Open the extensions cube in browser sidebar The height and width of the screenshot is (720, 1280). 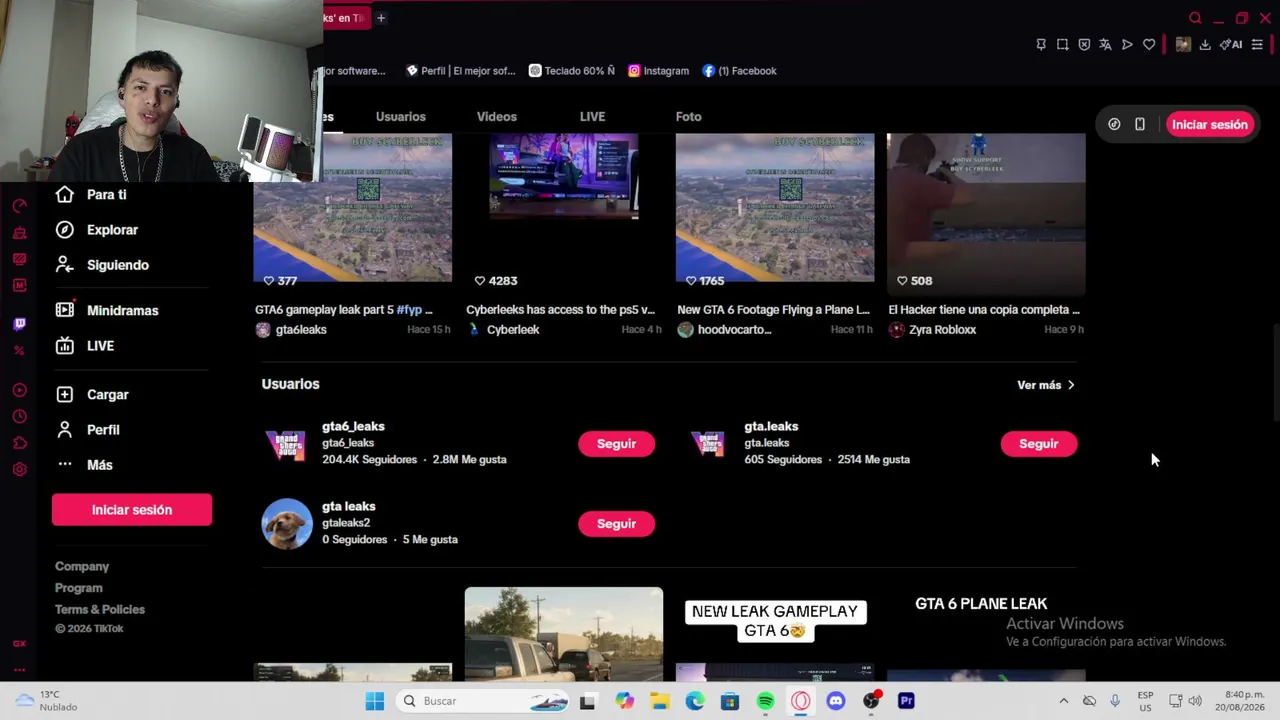click(19, 443)
